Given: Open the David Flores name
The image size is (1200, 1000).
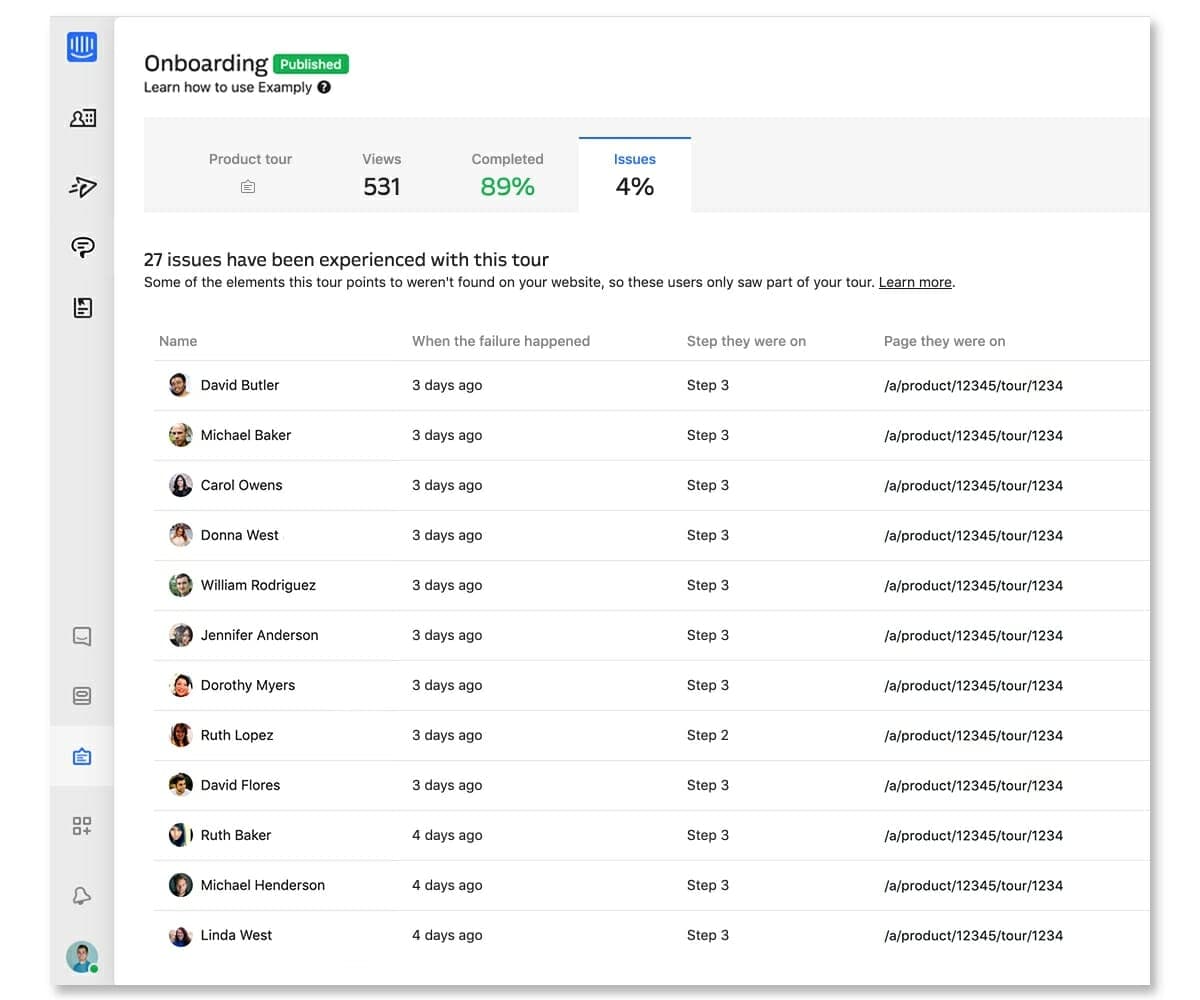Looking at the screenshot, I should point(241,785).
